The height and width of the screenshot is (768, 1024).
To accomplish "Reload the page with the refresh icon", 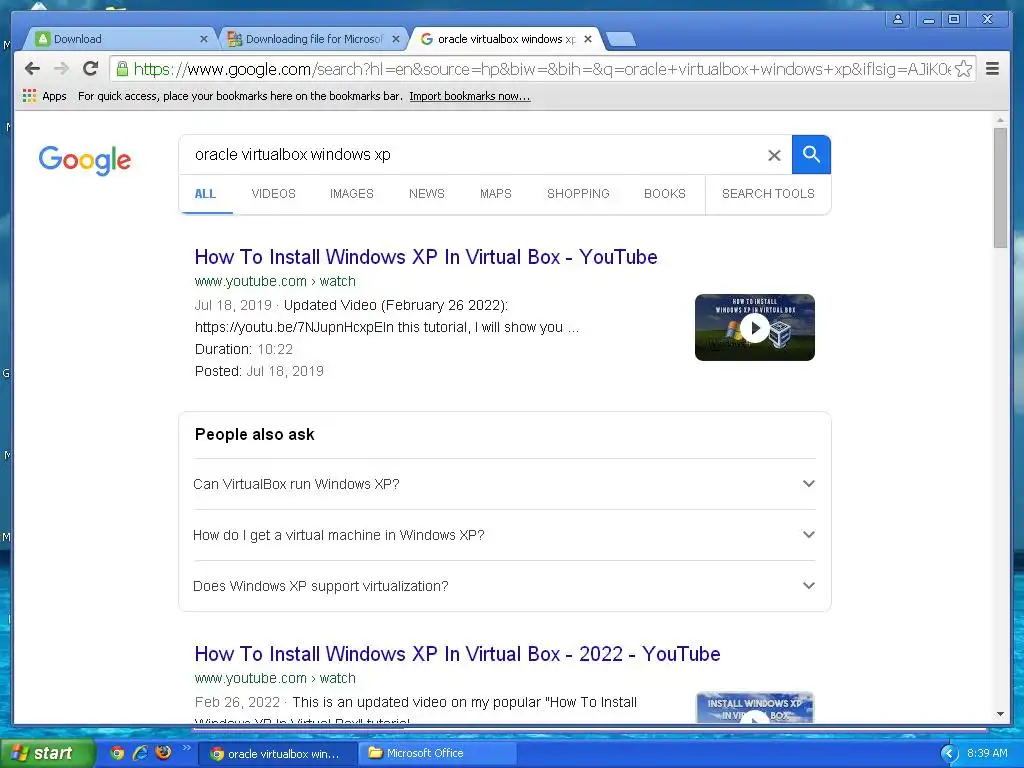I will 91,69.
